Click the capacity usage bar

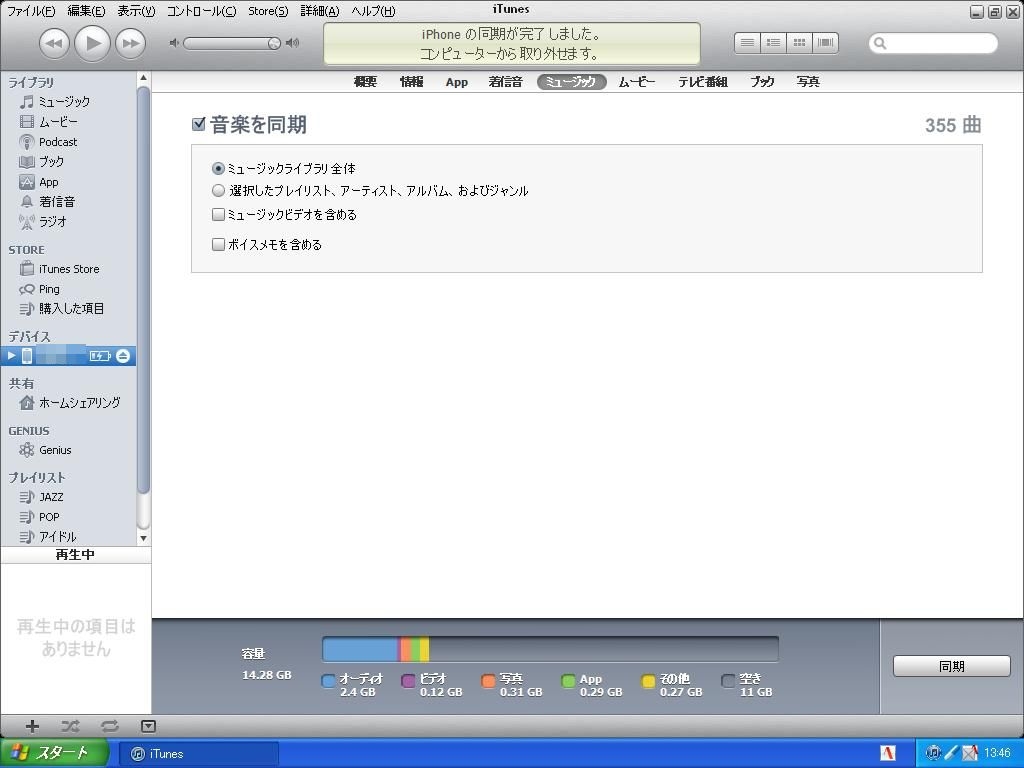coord(551,649)
